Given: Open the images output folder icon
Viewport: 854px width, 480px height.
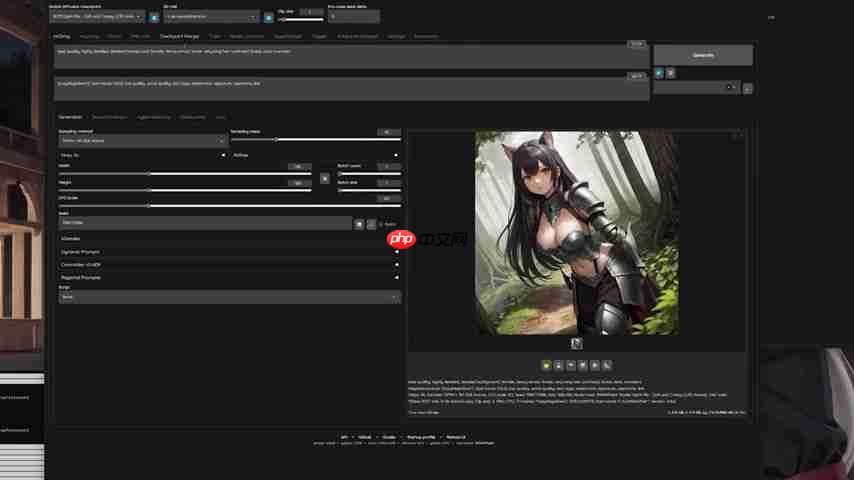Looking at the screenshot, I should (546, 365).
